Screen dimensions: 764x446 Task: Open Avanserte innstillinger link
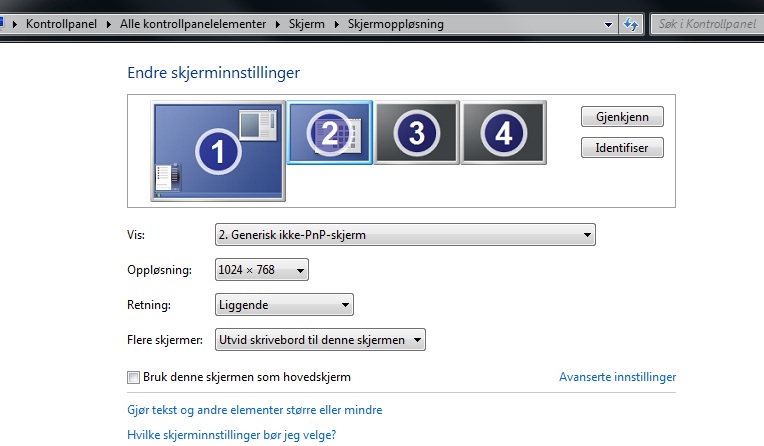pos(617,377)
